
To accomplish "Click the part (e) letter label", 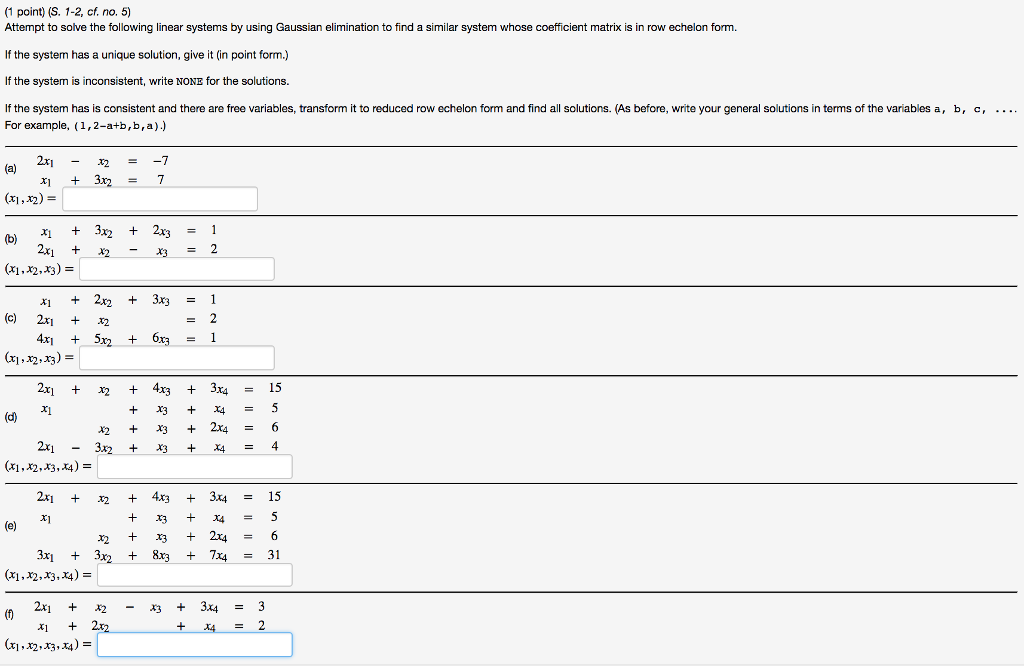I will [10, 525].
